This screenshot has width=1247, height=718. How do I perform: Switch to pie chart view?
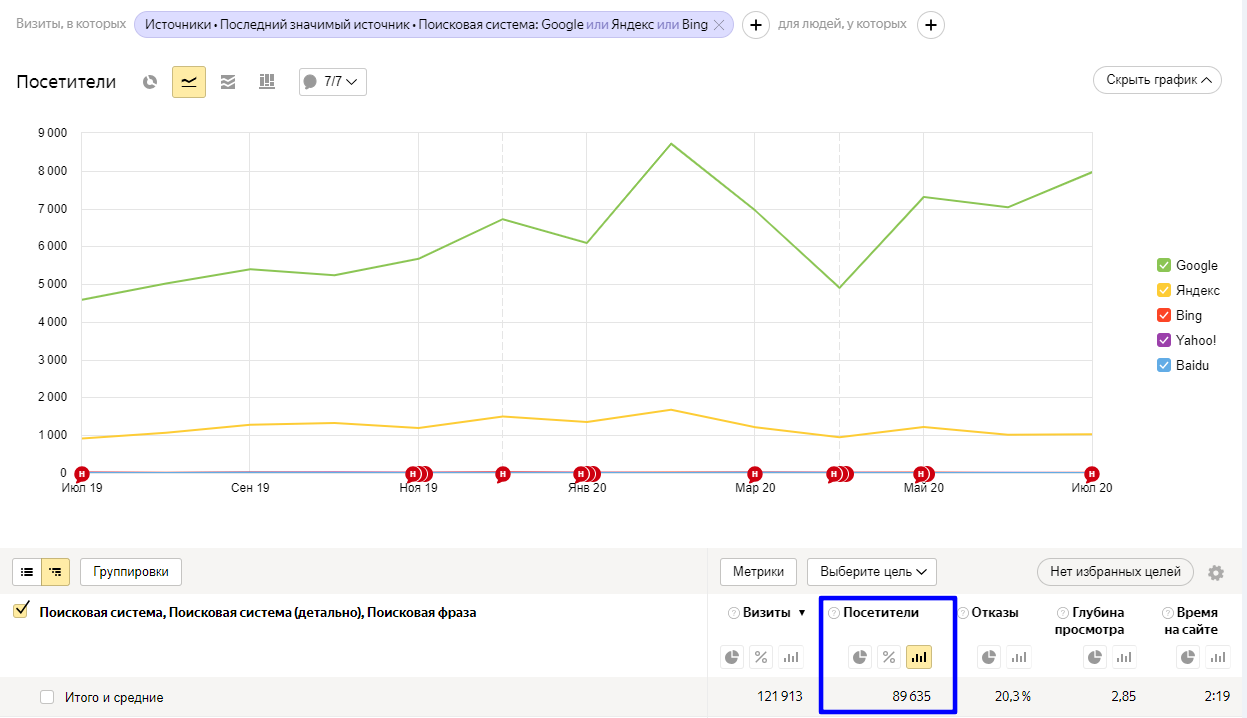[x=150, y=82]
